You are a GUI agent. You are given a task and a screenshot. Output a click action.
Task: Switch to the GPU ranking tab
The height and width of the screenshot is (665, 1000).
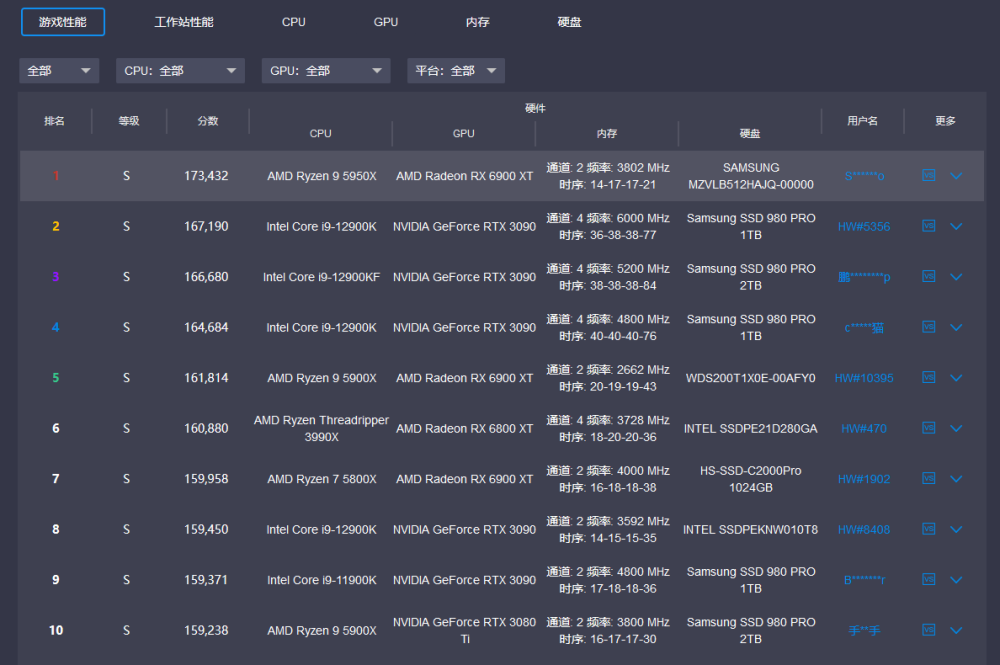(x=386, y=22)
